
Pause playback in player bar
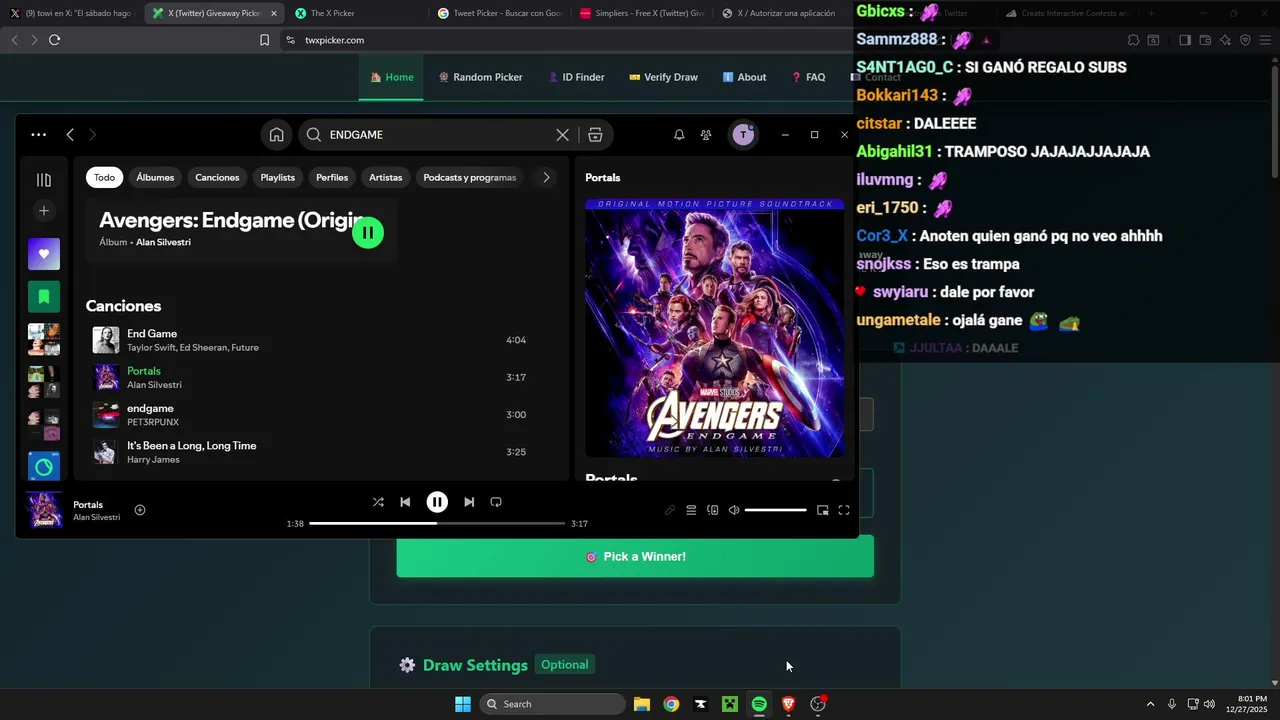437,502
